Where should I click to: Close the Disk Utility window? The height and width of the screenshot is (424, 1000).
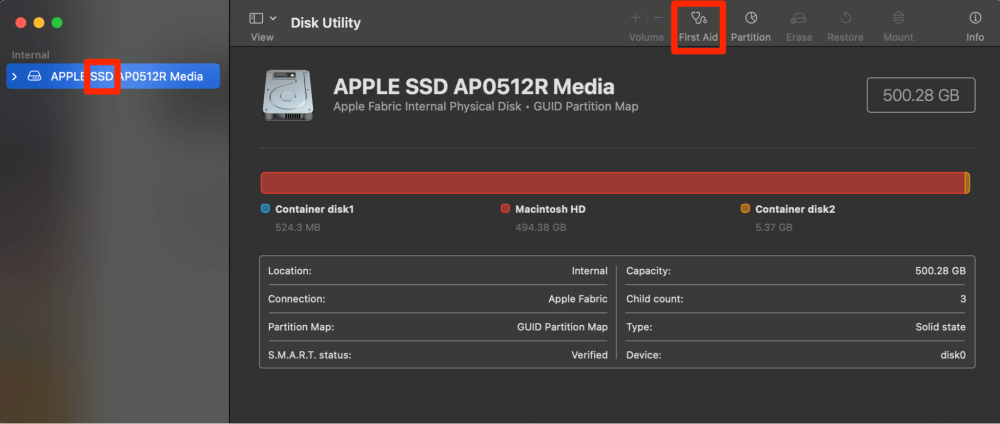[20, 22]
